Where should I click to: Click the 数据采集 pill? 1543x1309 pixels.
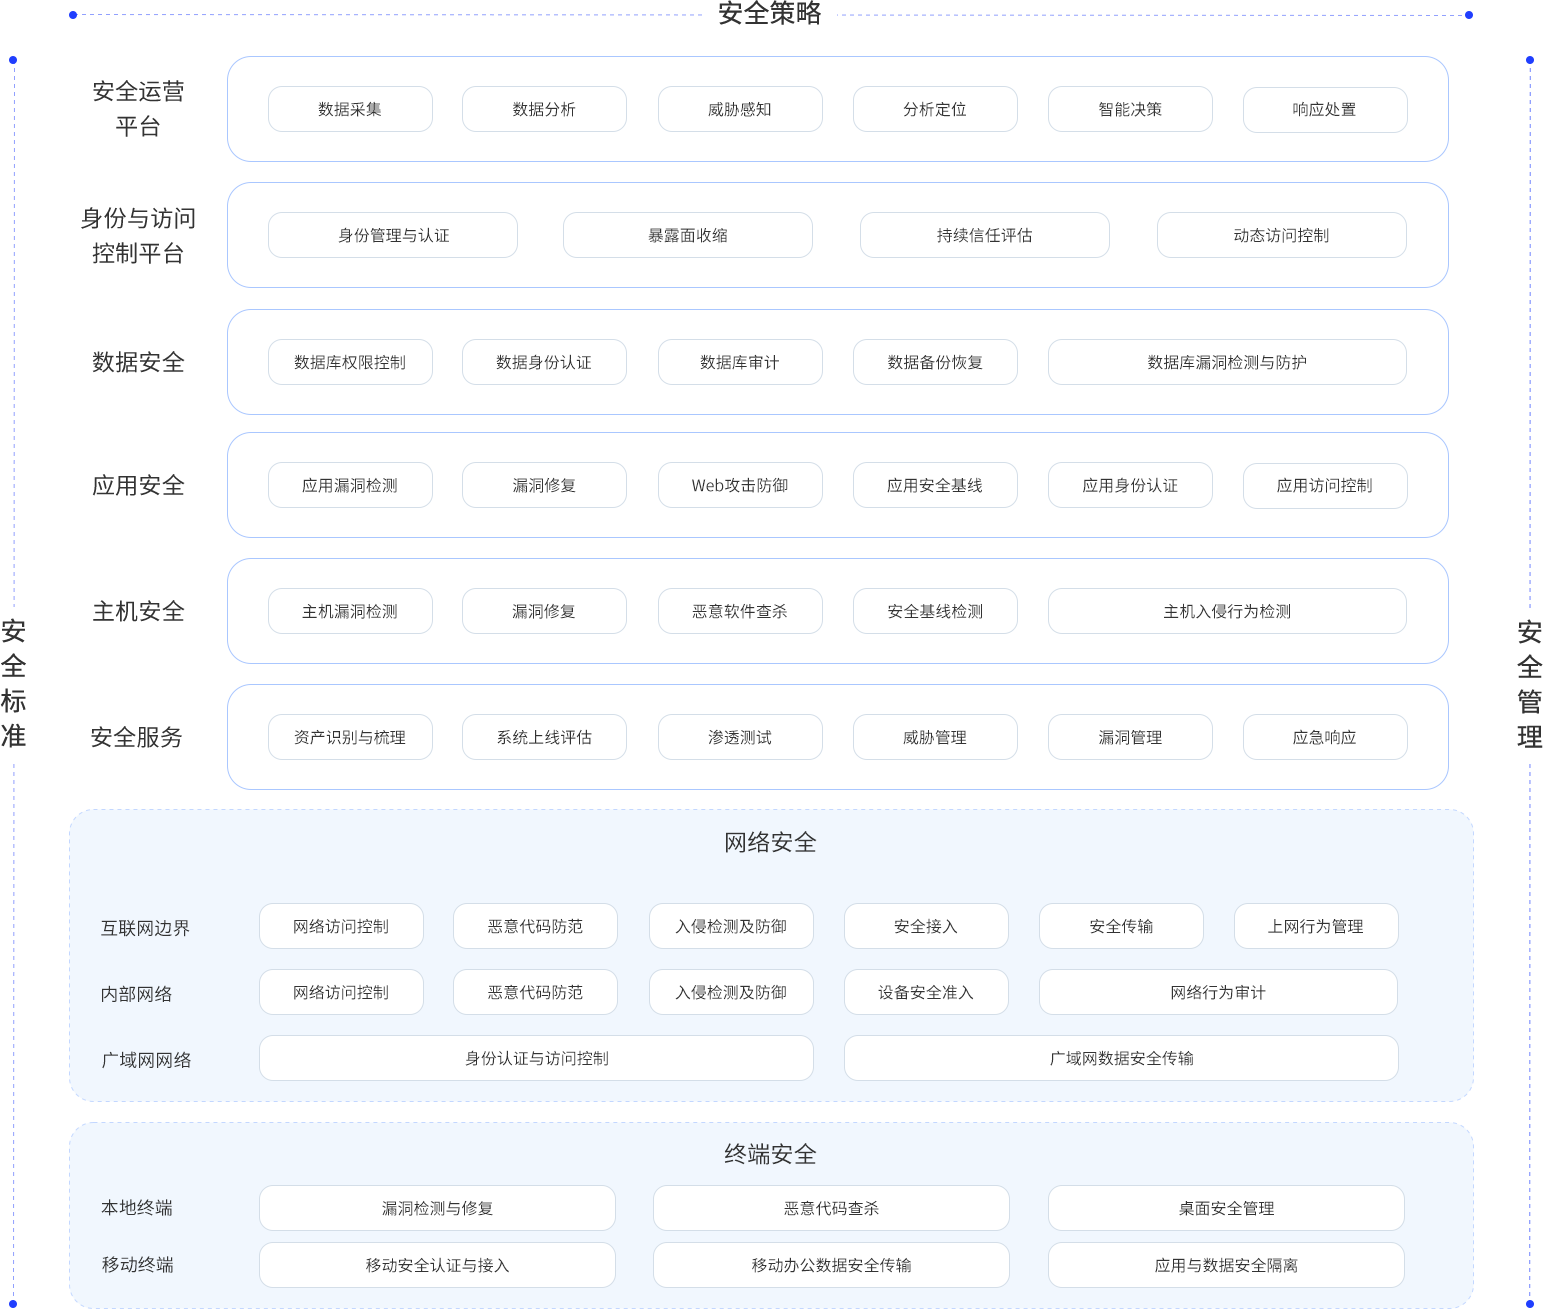pos(350,109)
